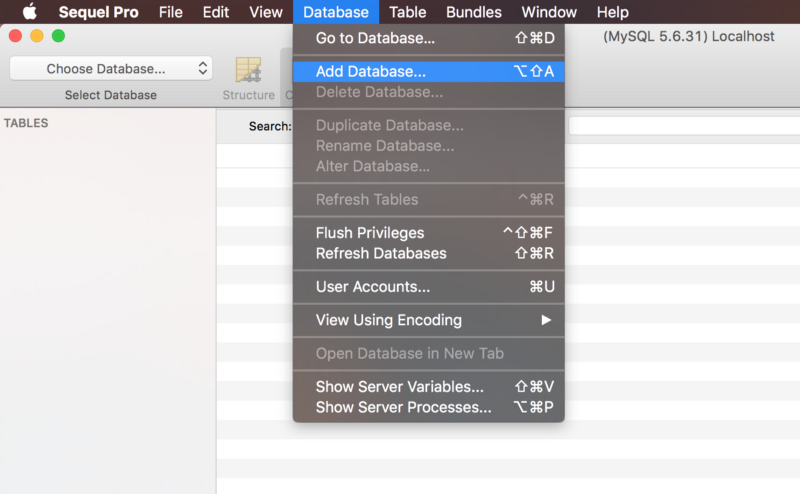Open the Edit menu

216,12
